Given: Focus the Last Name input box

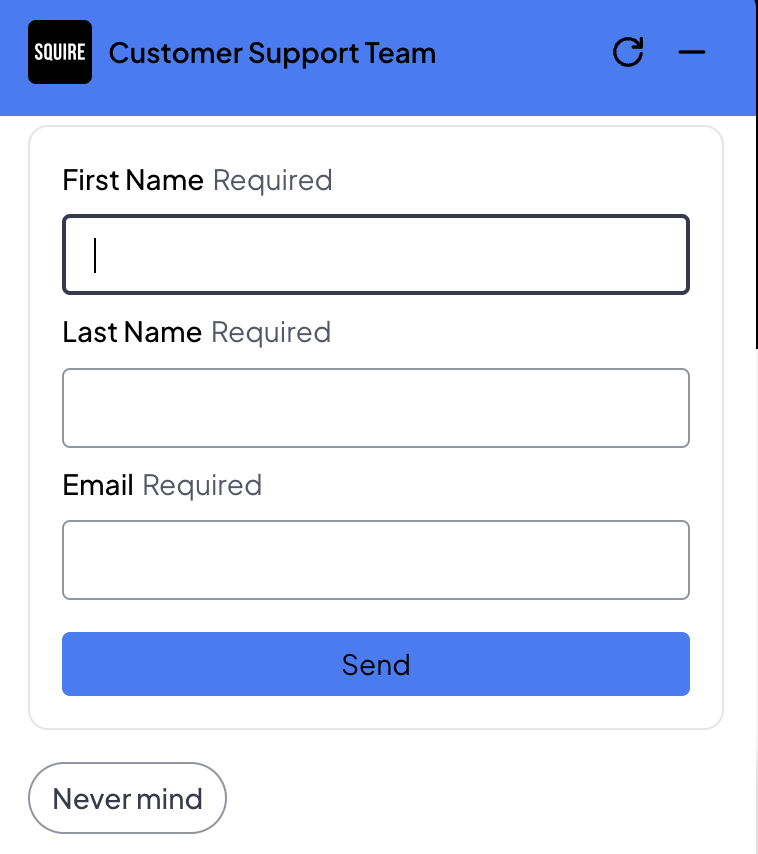Looking at the screenshot, I should tap(376, 407).
